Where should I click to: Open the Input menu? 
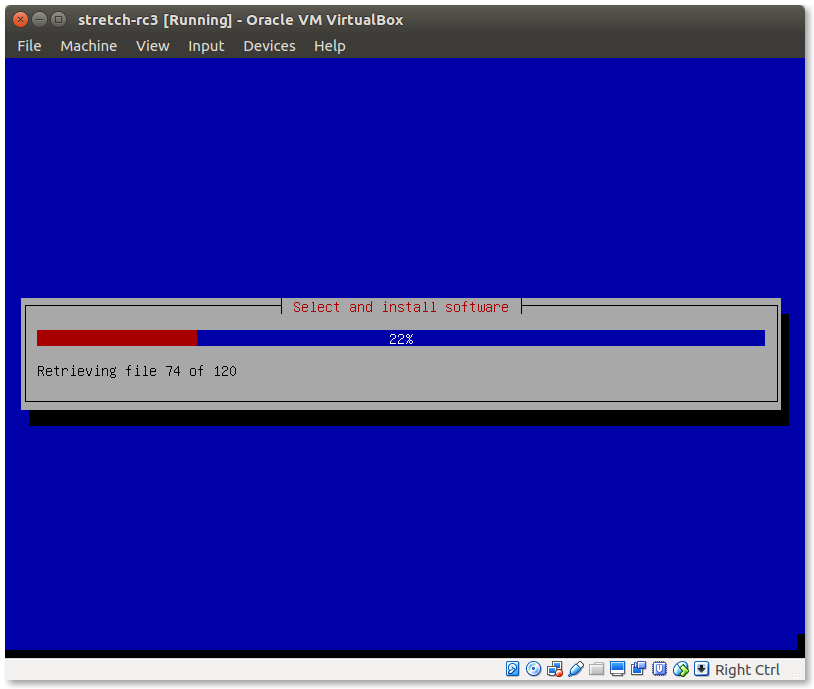(206, 46)
